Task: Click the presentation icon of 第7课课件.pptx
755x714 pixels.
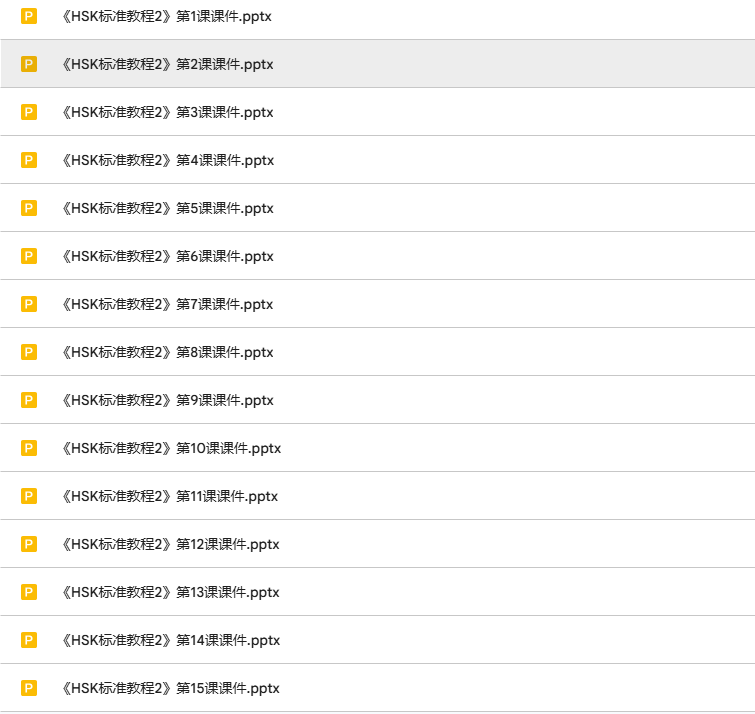Action: 29,304
